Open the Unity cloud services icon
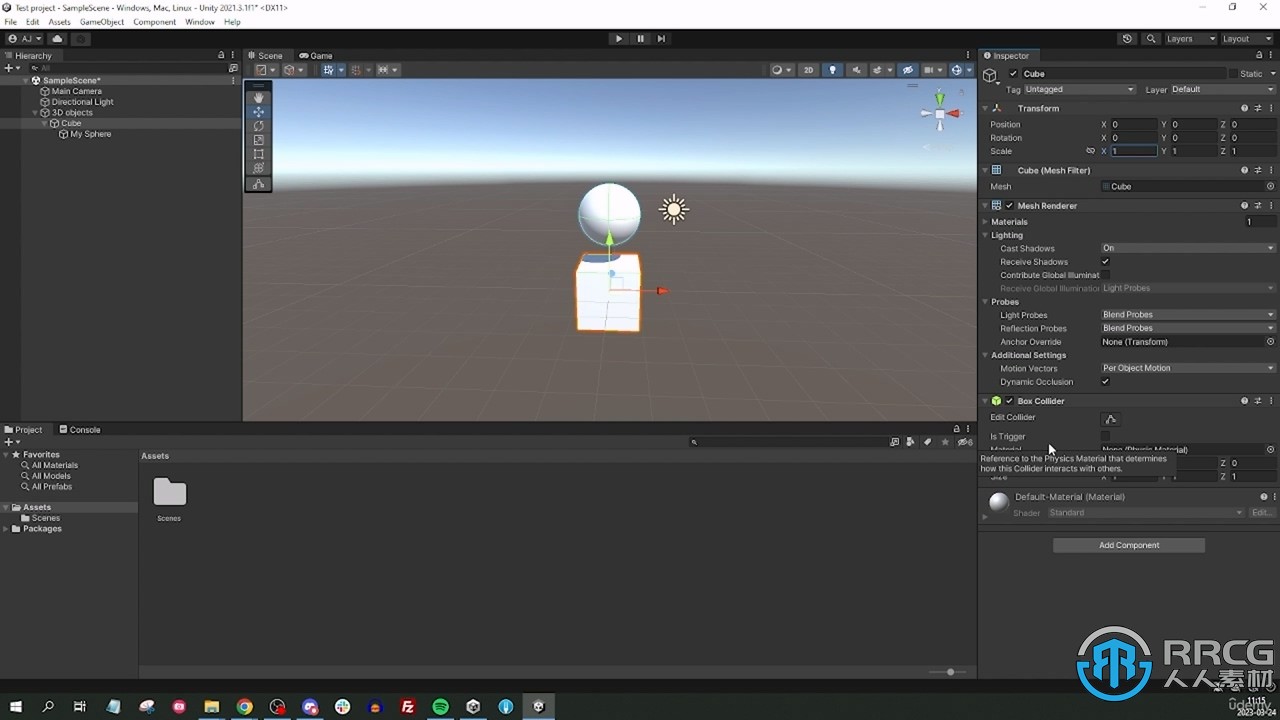Image resolution: width=1280 pixels, height=720 pixels. tap(57, 39)
